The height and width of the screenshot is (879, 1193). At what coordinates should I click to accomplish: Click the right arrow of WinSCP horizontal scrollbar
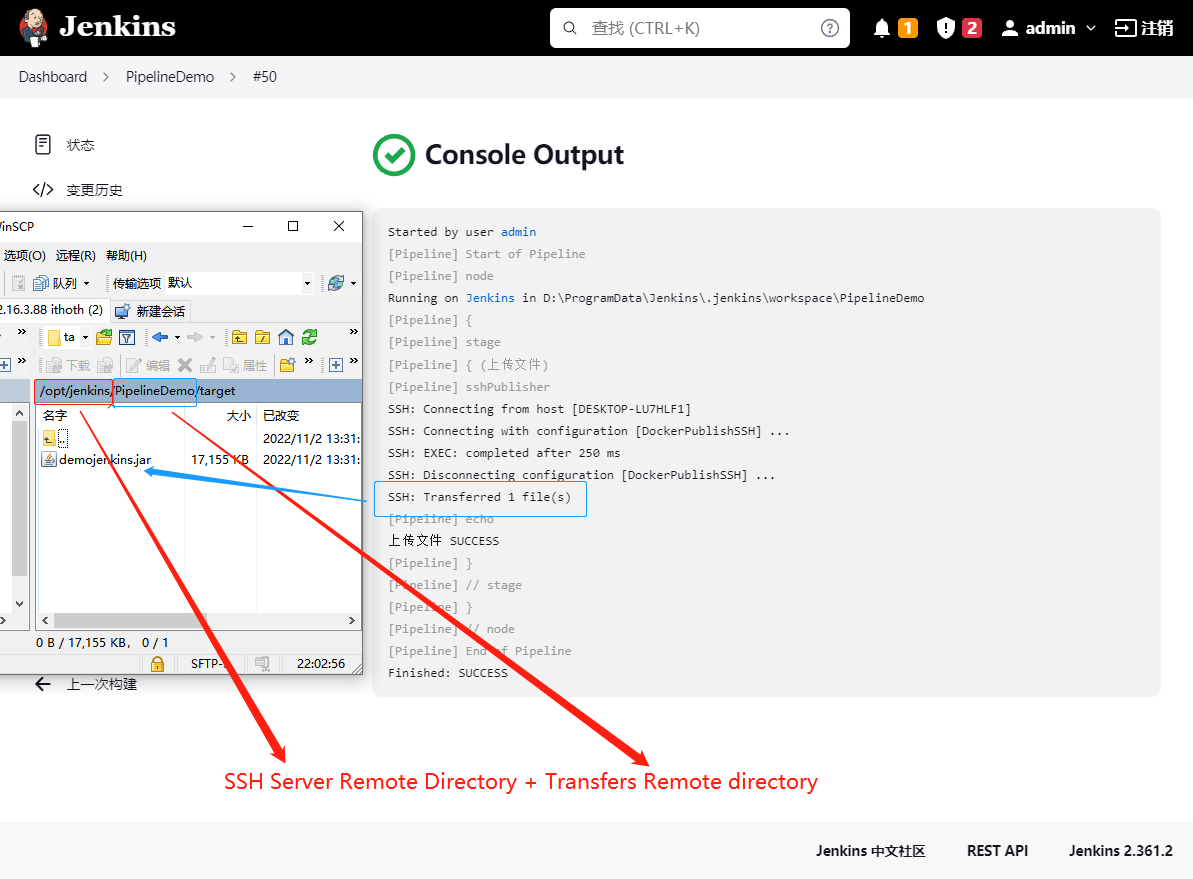[x=352, y=620]
